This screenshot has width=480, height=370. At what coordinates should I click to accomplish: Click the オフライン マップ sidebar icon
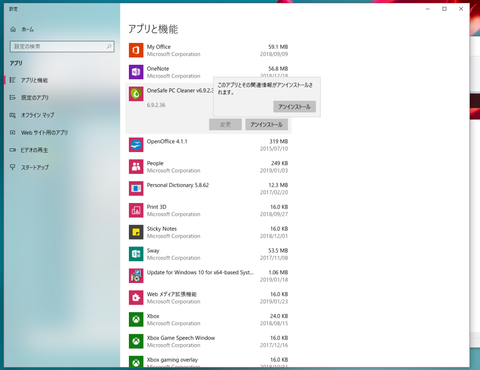(x=13, y=115)
